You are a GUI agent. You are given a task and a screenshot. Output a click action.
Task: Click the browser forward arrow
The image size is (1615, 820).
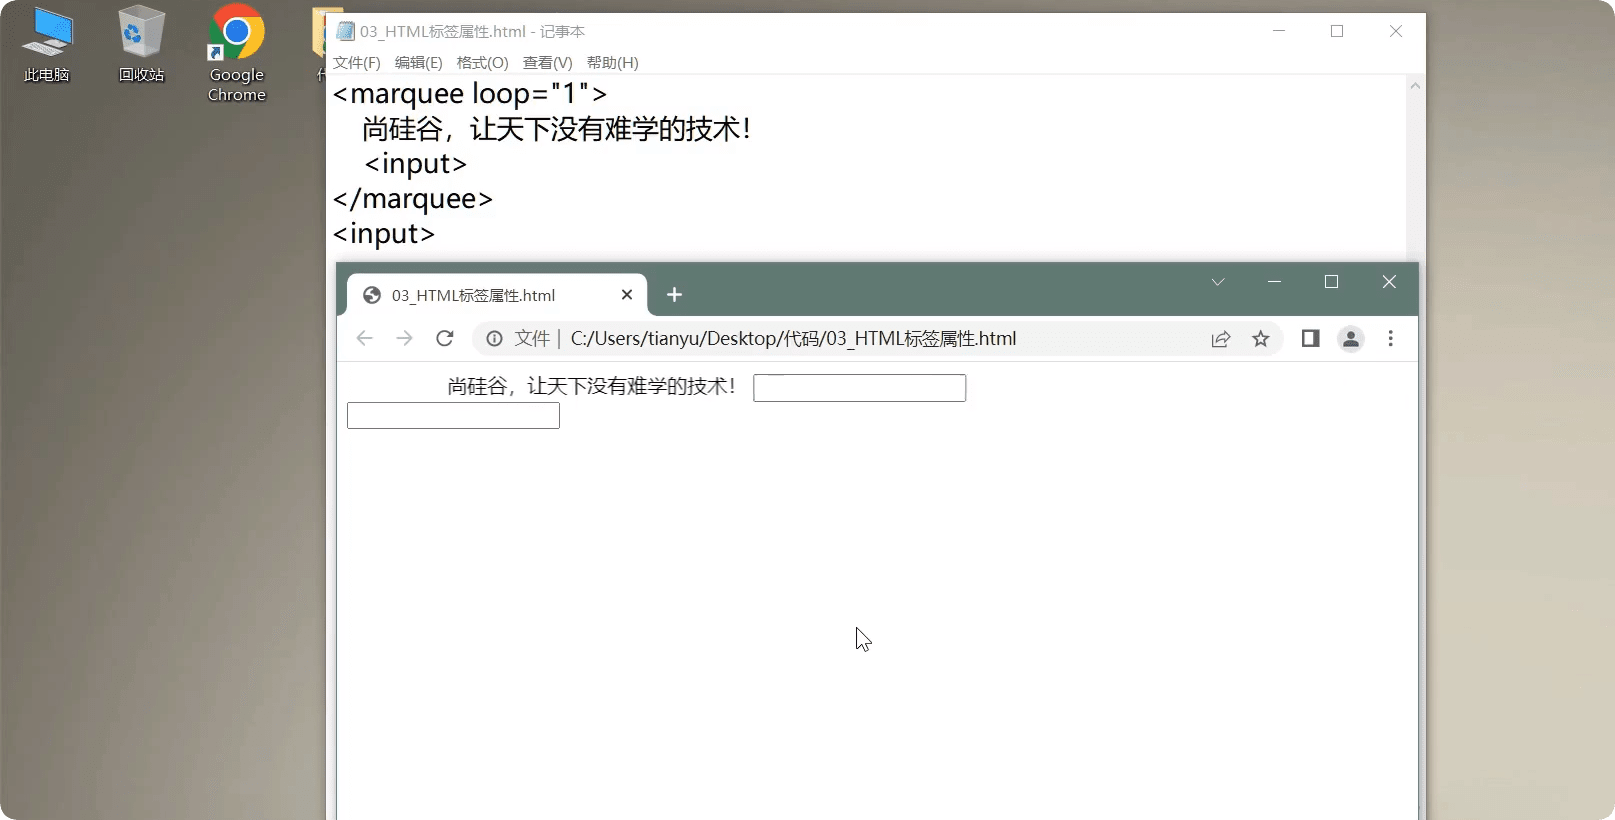[404, 339]
